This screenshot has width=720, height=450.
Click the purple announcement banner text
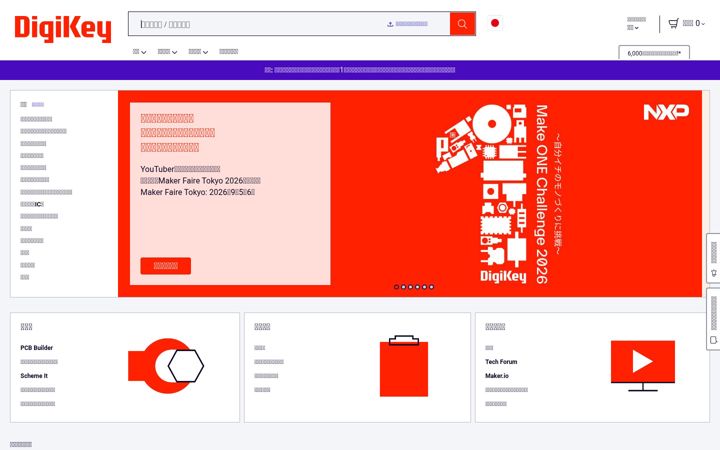tap(360, 70)
